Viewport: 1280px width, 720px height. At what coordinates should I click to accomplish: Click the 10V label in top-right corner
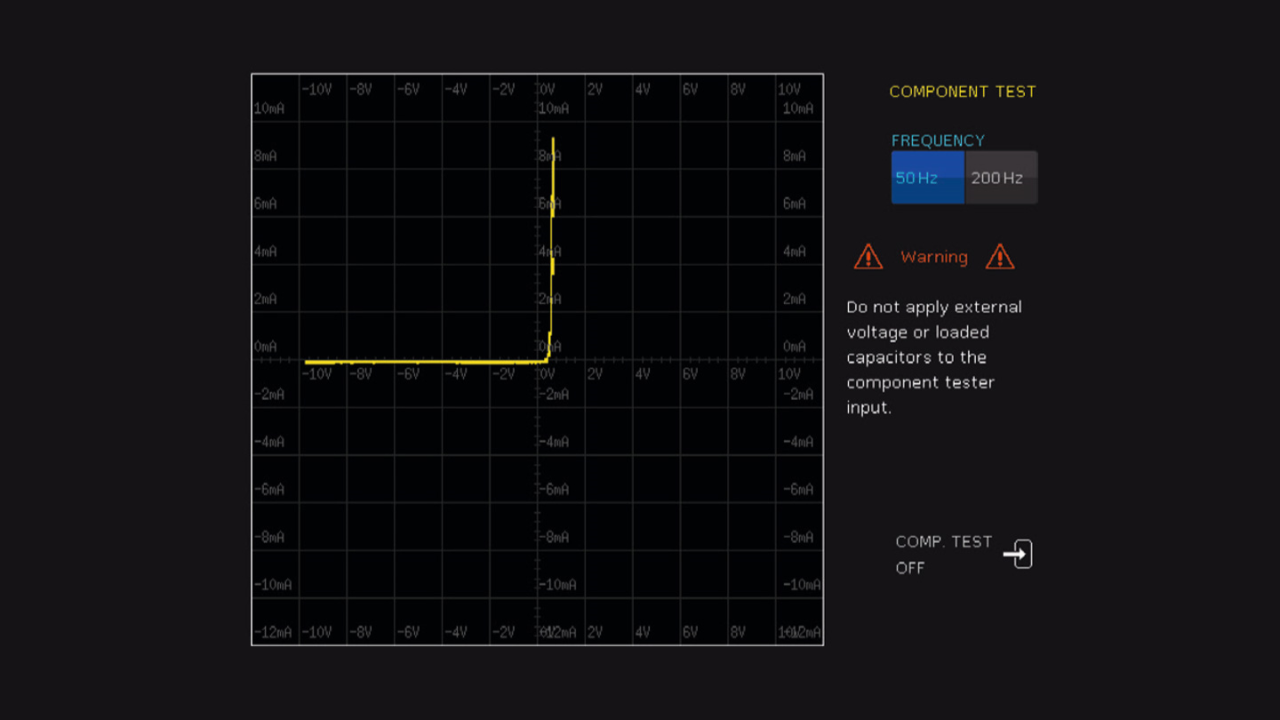click(788, 90)
